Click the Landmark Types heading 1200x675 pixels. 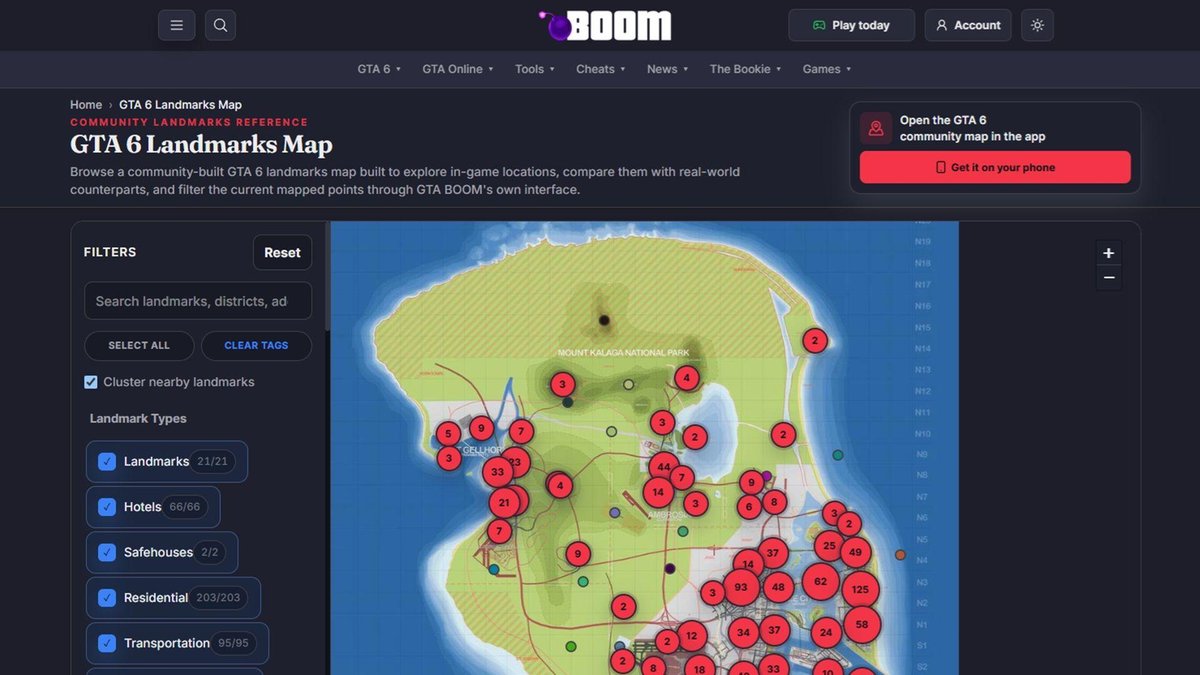coord(138,419)
